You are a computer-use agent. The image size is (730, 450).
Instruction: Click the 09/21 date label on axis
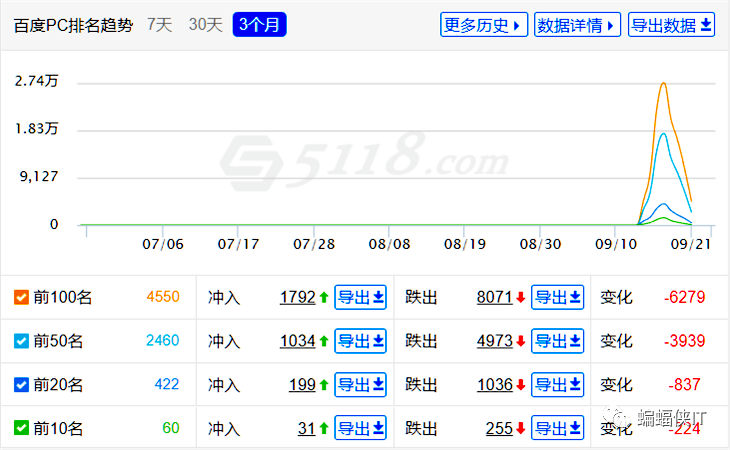click(691, 244)
